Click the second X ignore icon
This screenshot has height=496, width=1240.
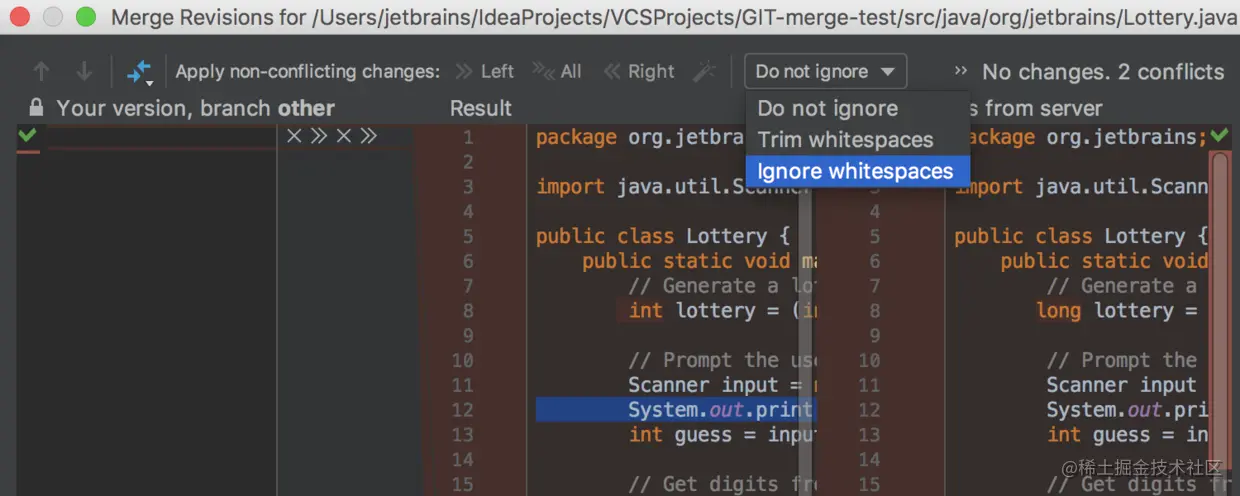(x=344, y=136)
